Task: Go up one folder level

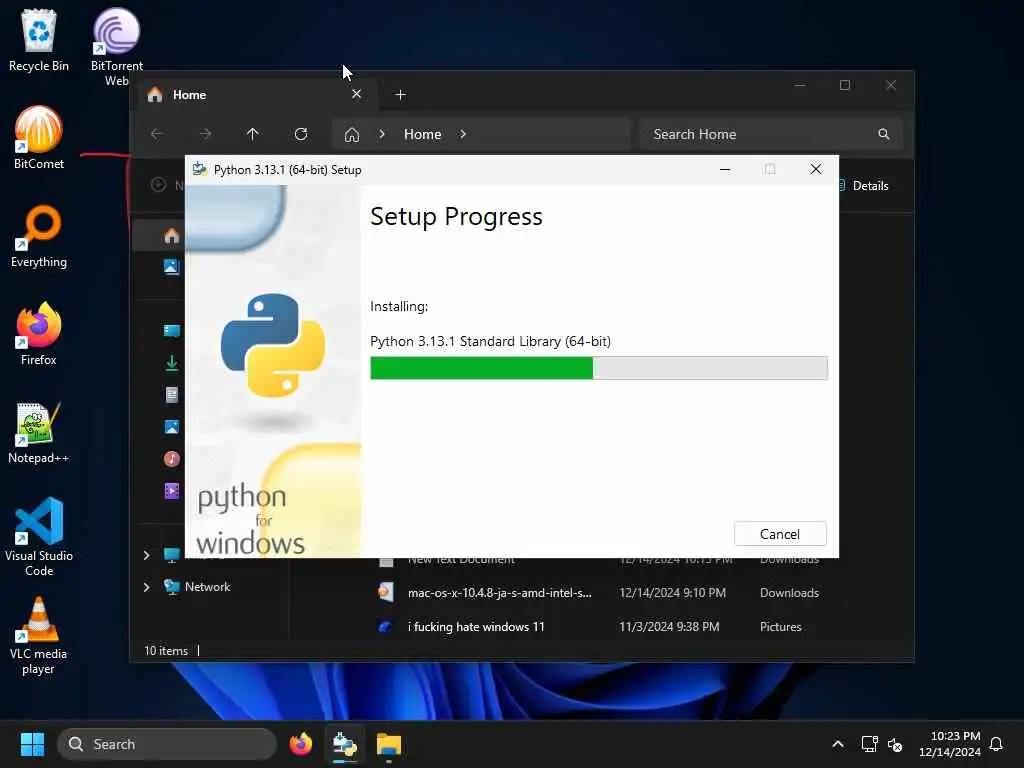Action: tap(253, 134)
